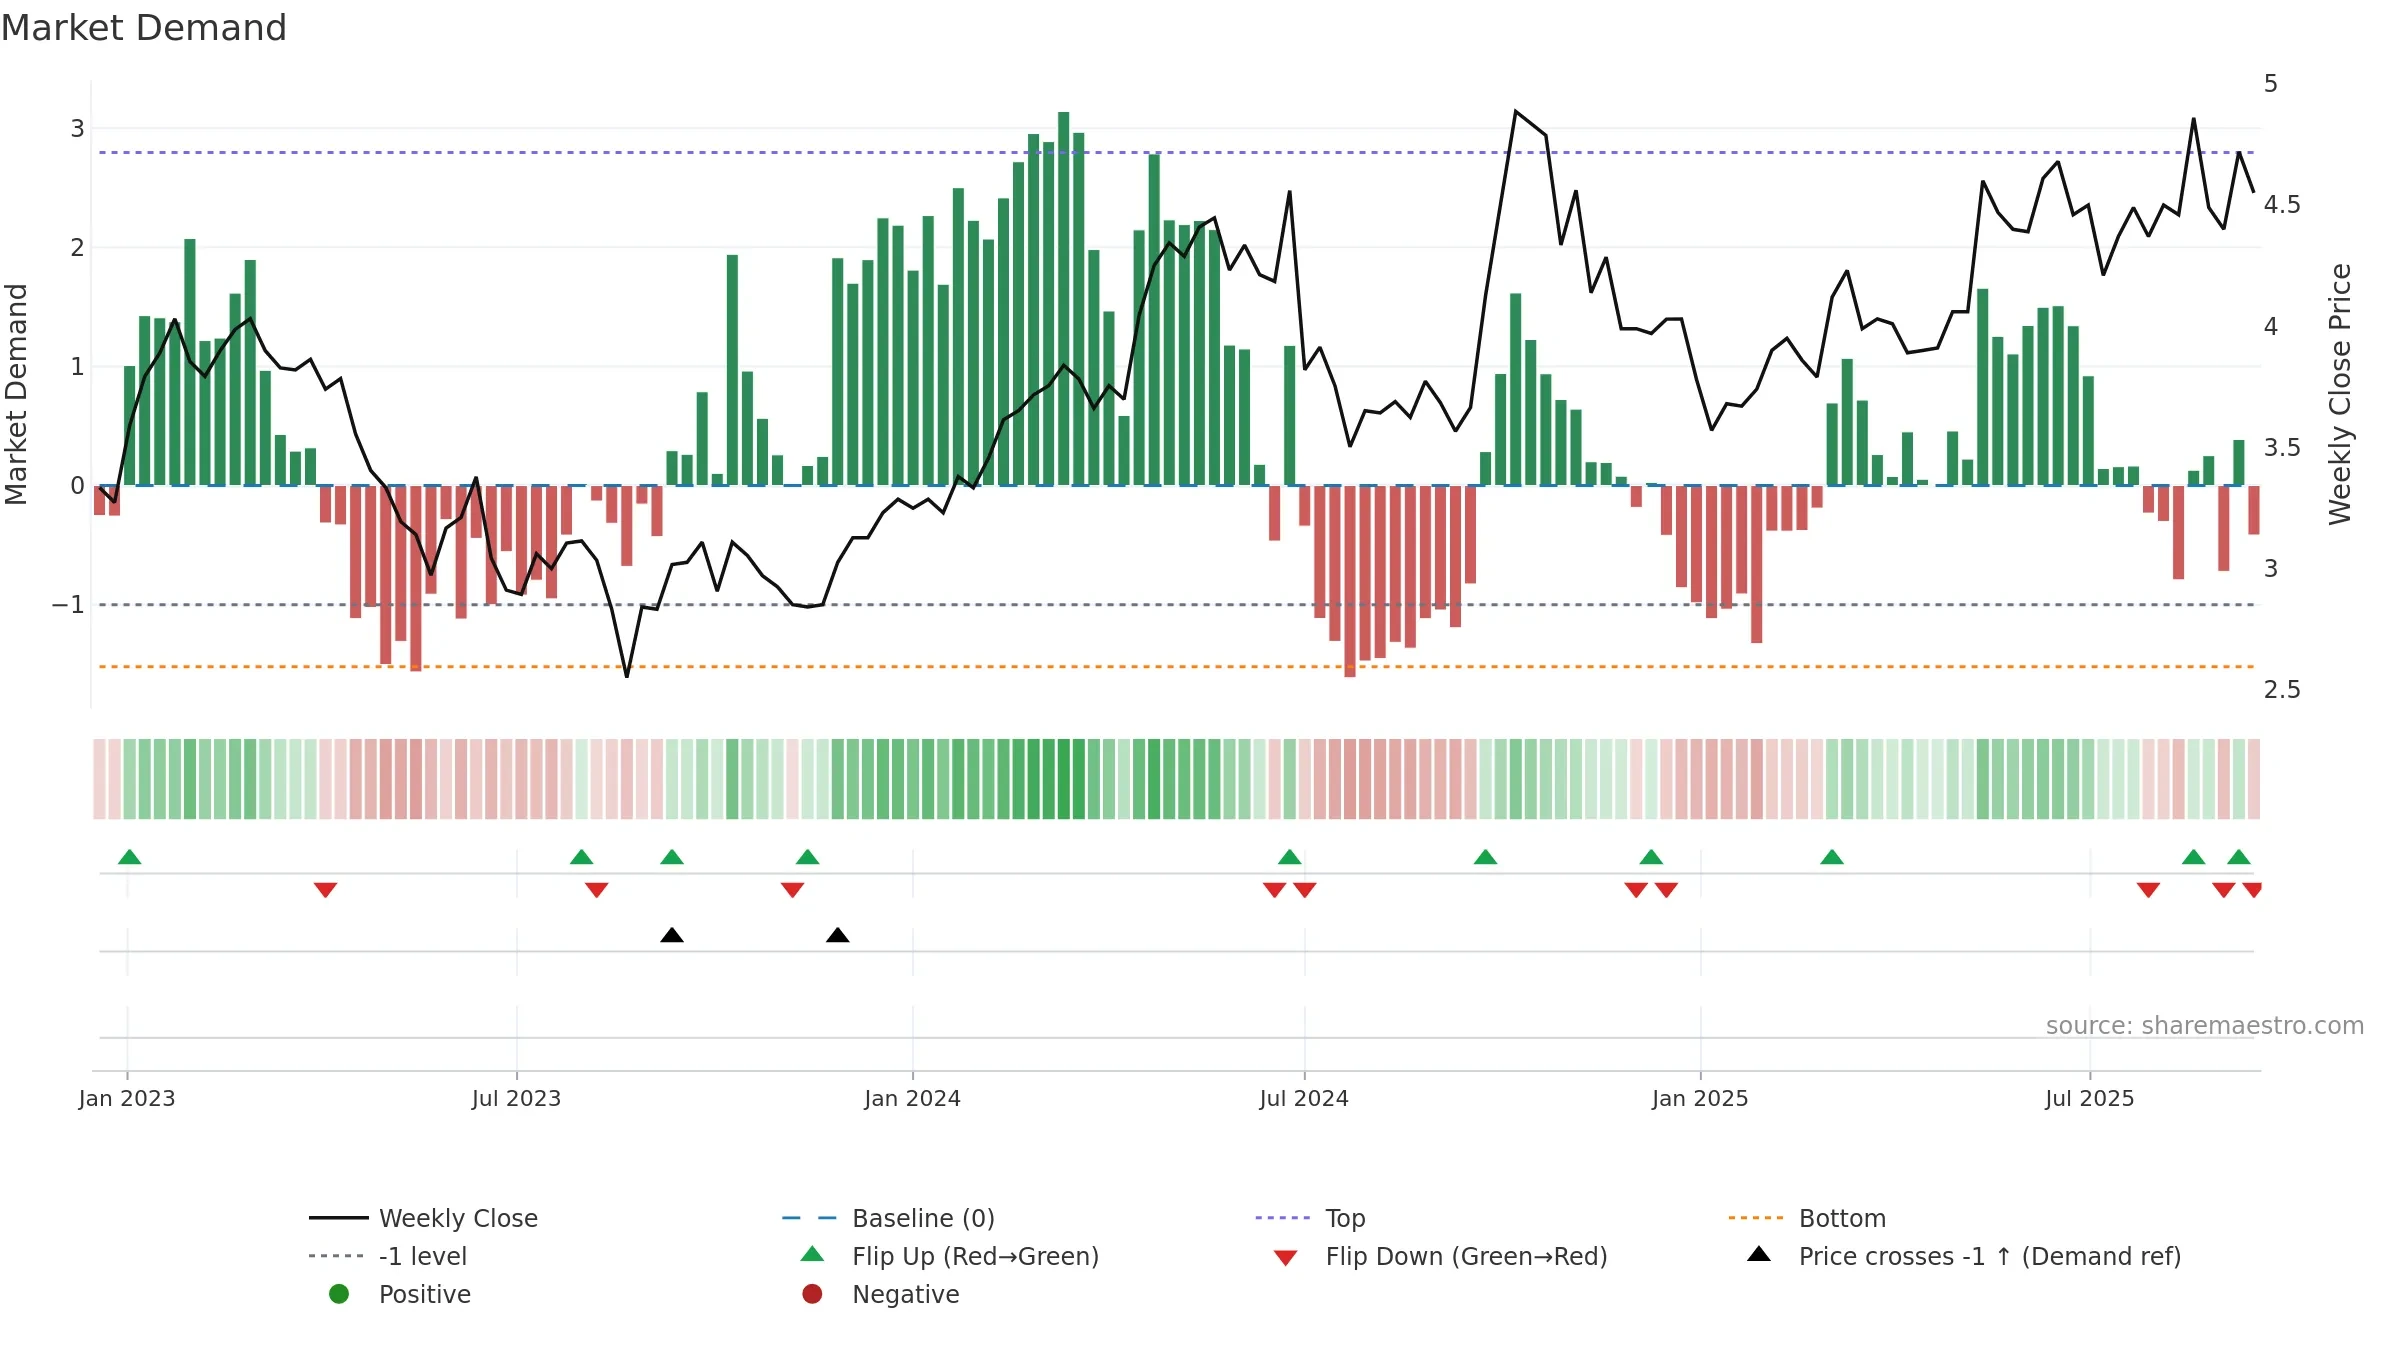Click the later black triangle price-cross marker
The width and height of the screenshot is (2400, 1350).
[x=838, y=935]
